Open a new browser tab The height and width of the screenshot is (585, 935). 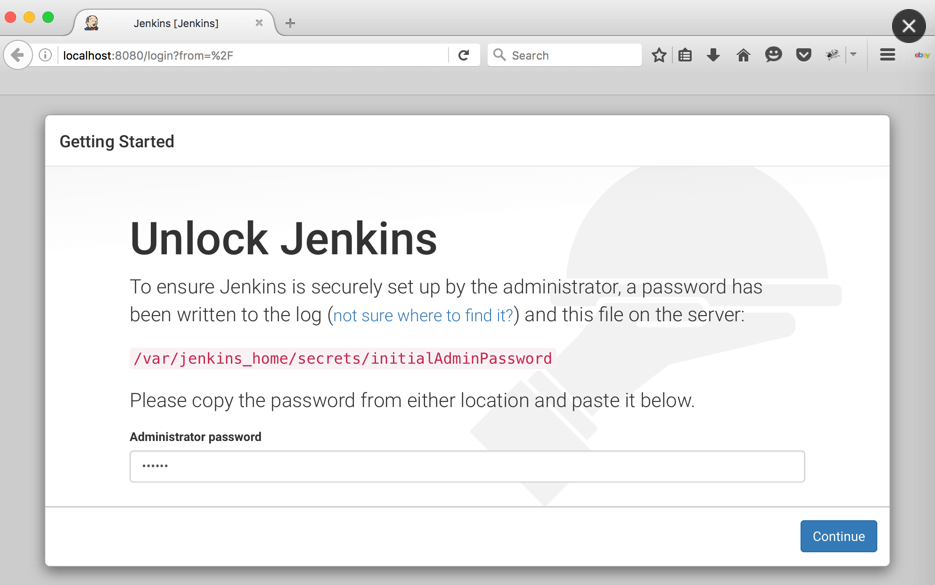(290, 23)
